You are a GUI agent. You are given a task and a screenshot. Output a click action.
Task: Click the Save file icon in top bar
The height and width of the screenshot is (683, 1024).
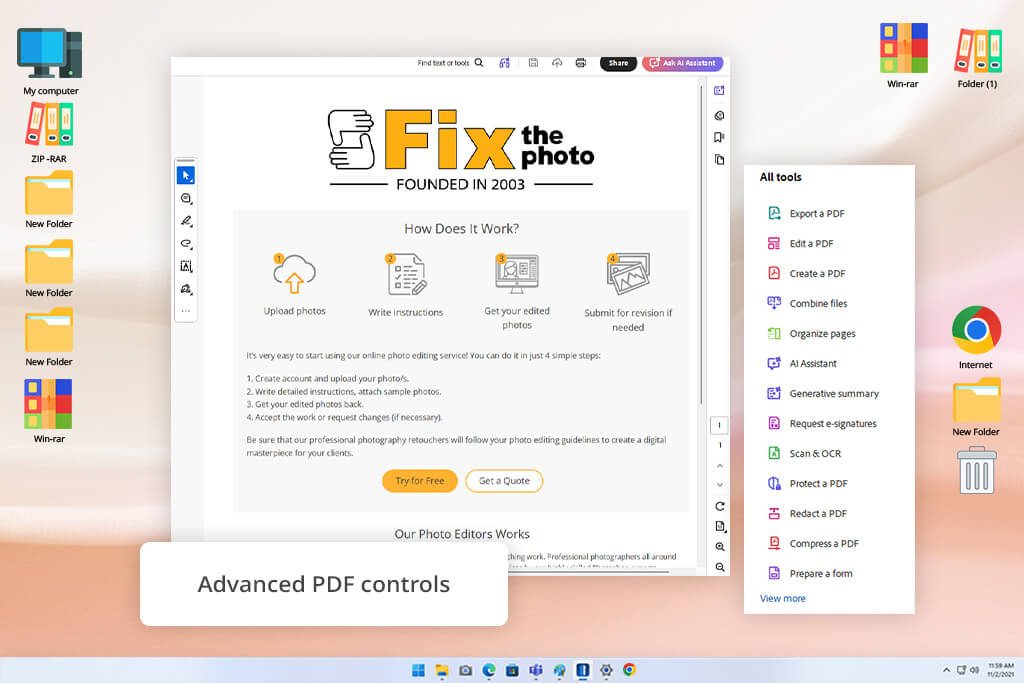point(533,63)
